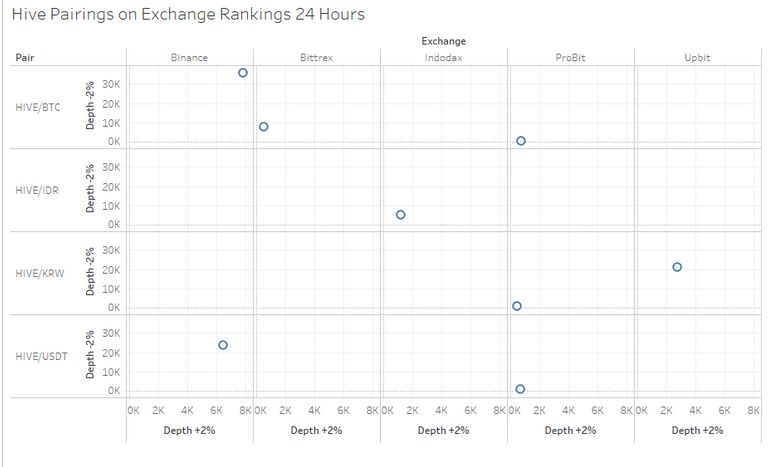Click the Exchange field header
Image resolution: width=768 pixels, height=467 pixels.
point(444,41)
